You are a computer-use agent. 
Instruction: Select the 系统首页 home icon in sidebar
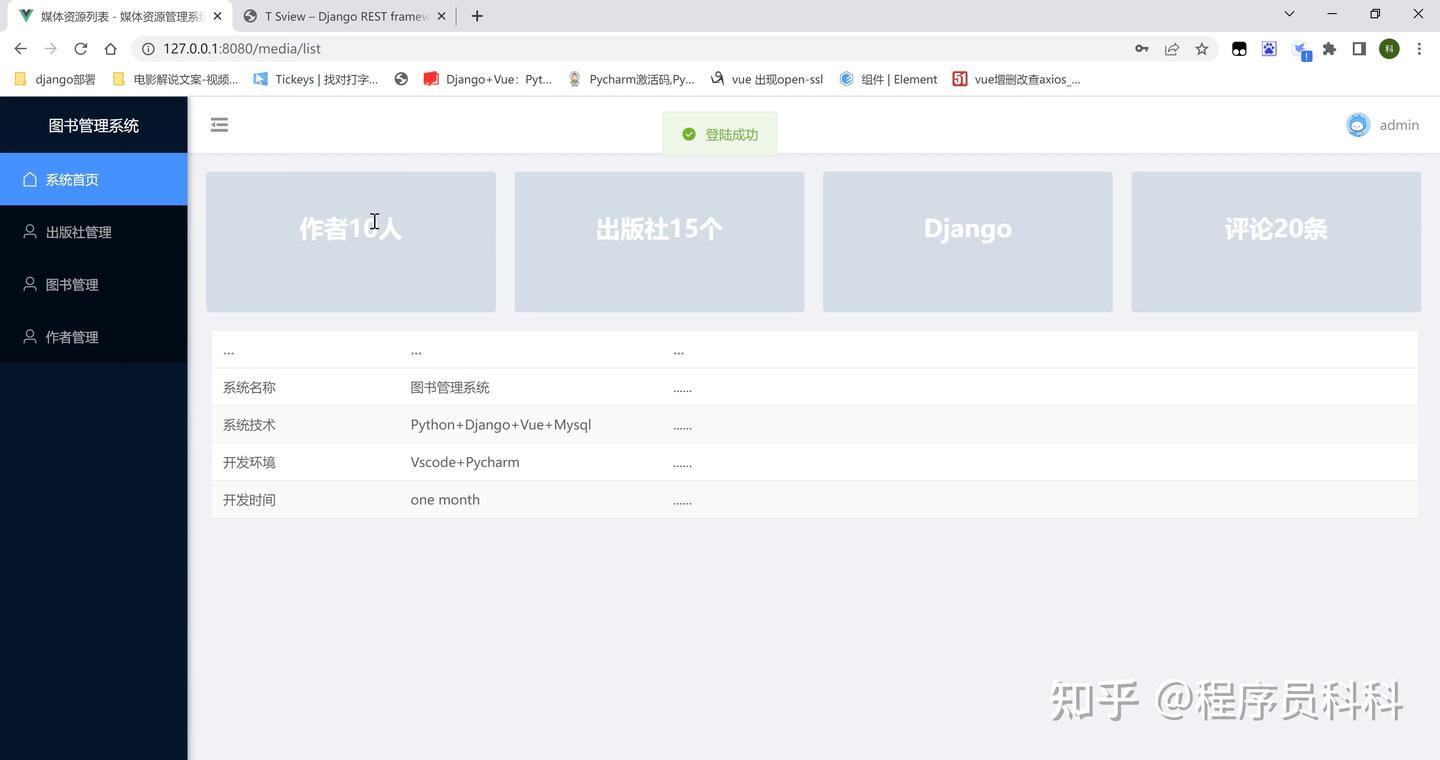tap(28, 179)
